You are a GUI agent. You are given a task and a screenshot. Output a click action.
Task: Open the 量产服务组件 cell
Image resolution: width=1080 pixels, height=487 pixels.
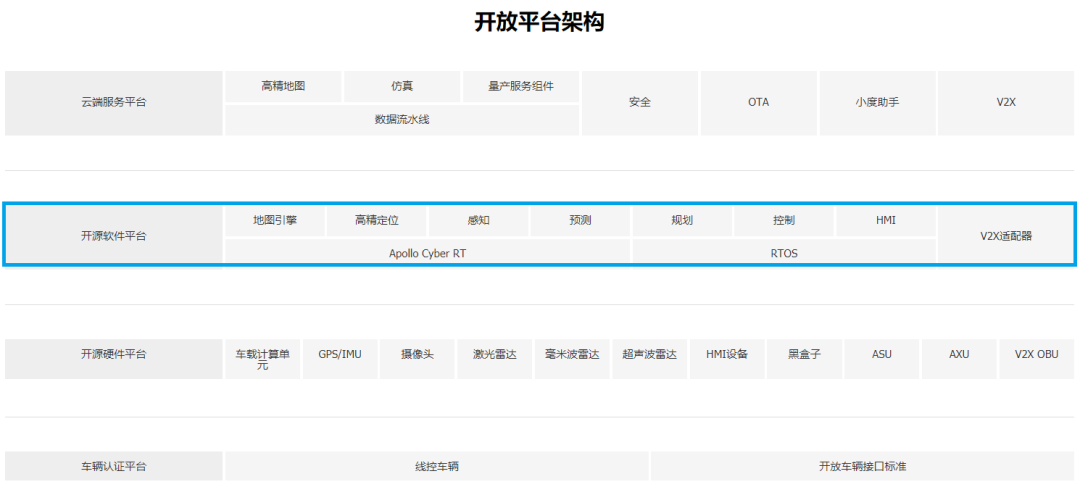pyautogui.click(x=520, y=86)
